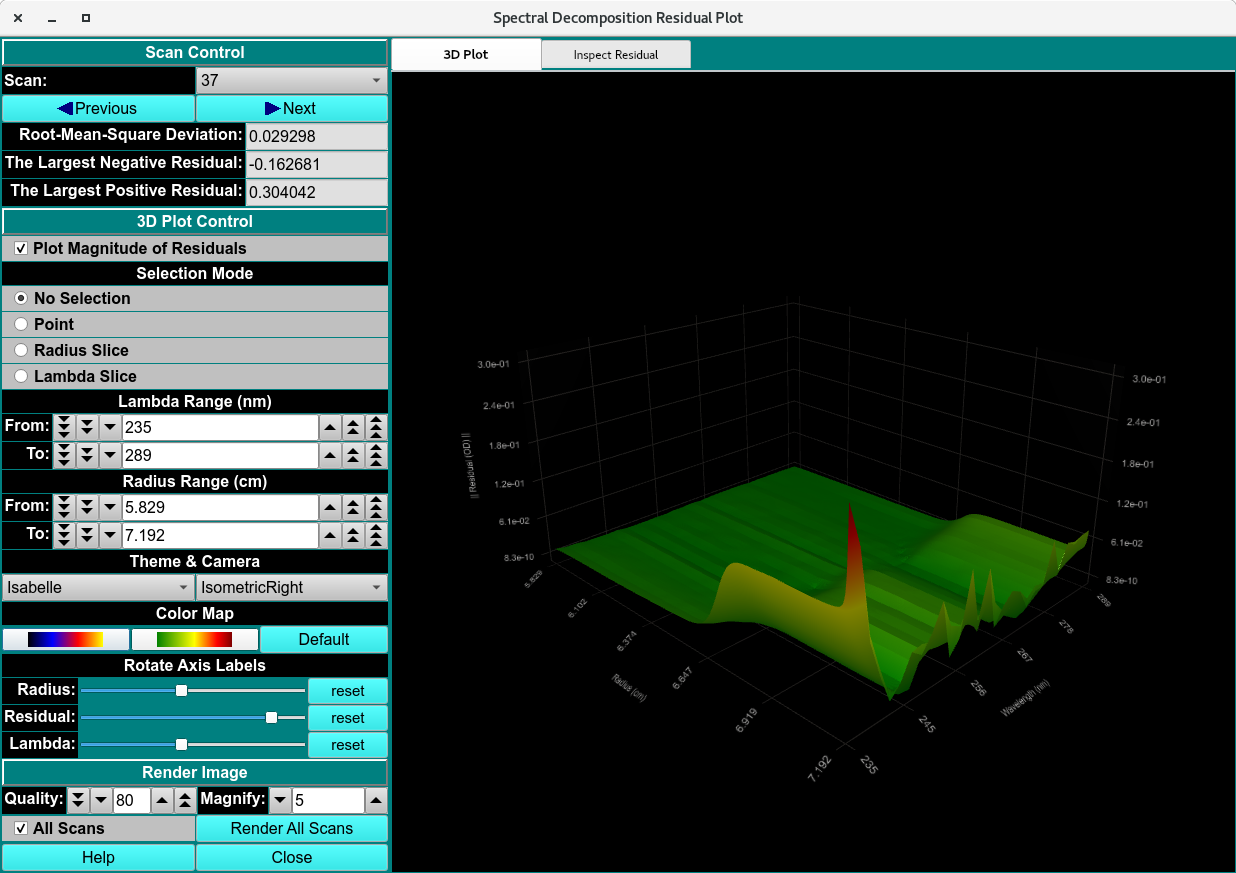Open the Help button
The width and height of the screenshot is (1236, 873).
tap(98, 857)
